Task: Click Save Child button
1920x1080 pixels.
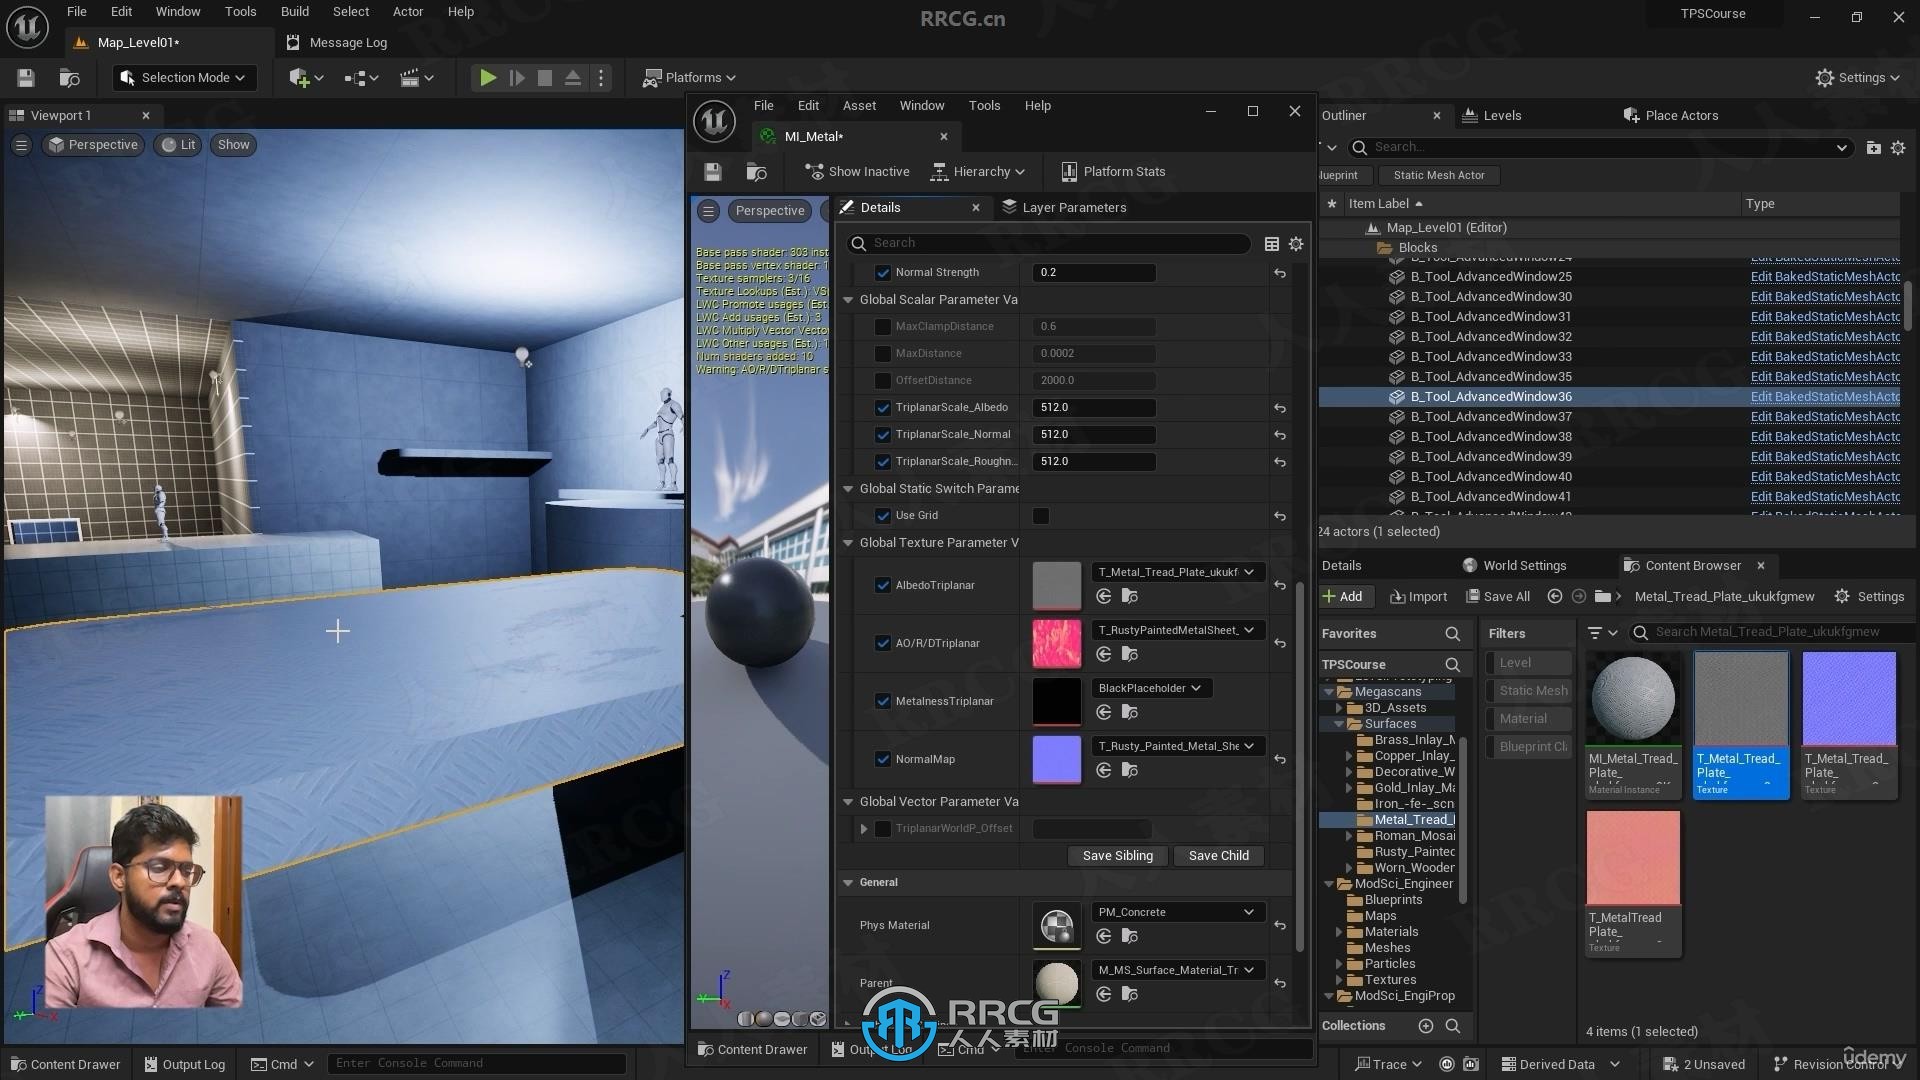Action: point(1218,855)
